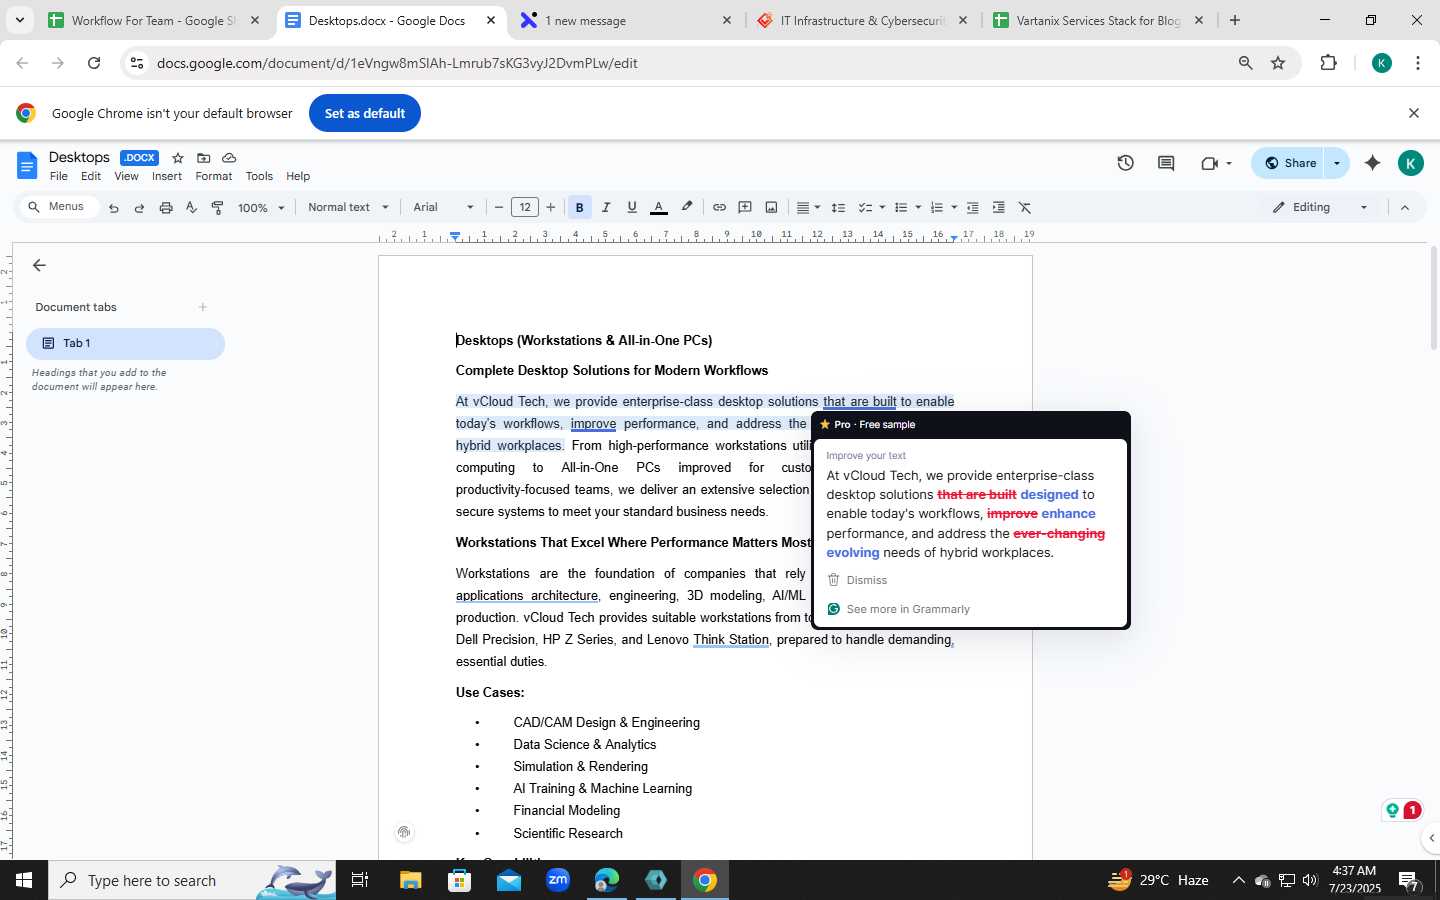Switch to Vartanix Services Stack browser tab
1440x900 pixels.
[1098, 20]
